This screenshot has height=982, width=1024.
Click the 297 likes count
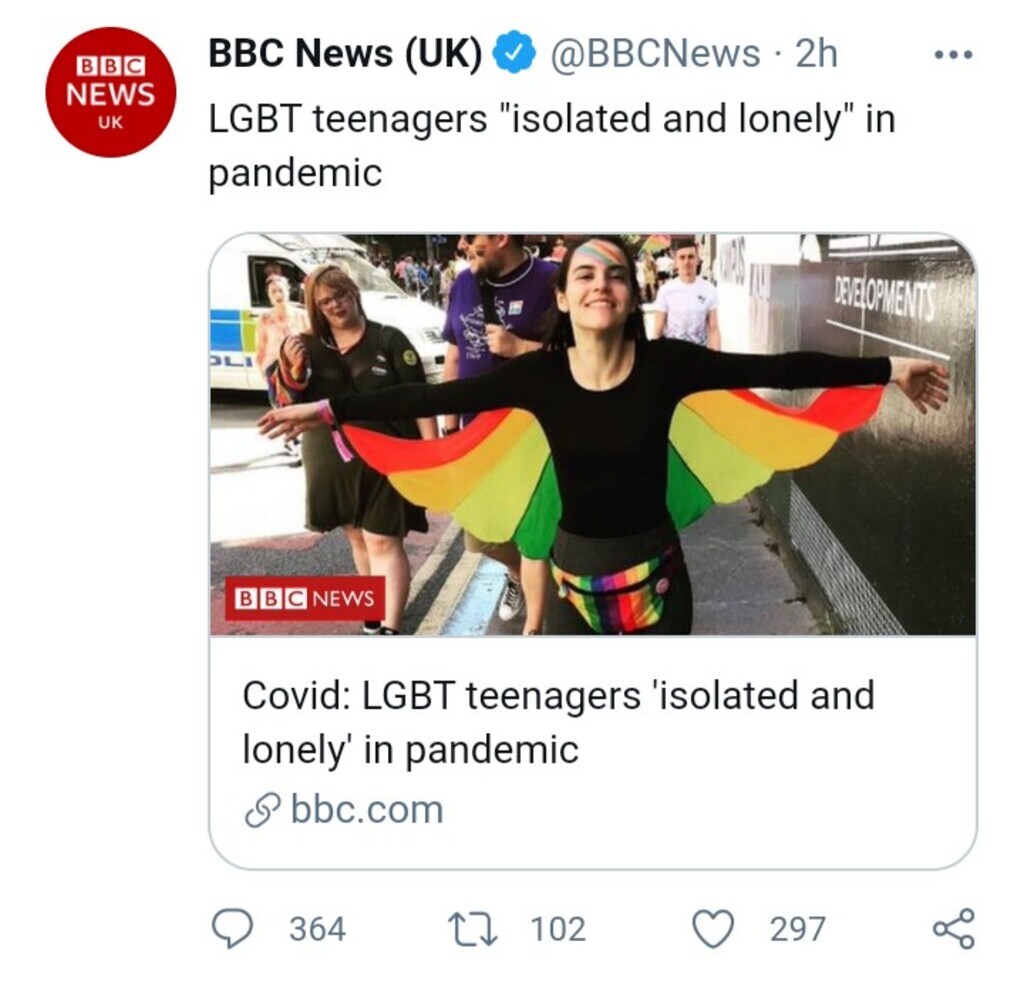tap(797, 929)
